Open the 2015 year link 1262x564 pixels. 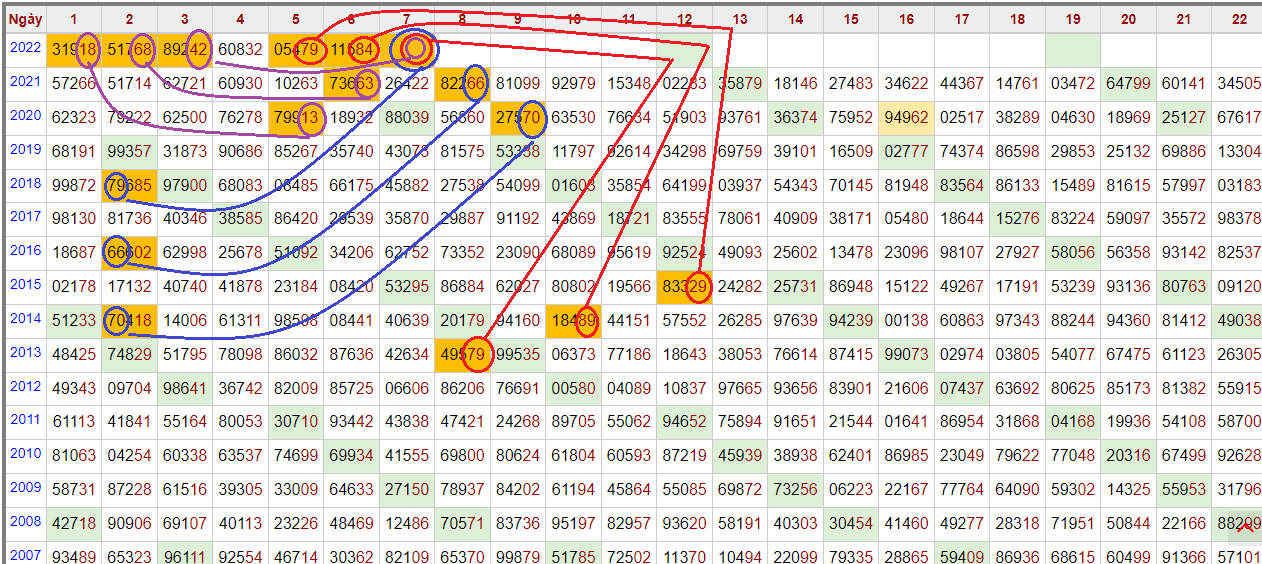[x=24, y=284]
